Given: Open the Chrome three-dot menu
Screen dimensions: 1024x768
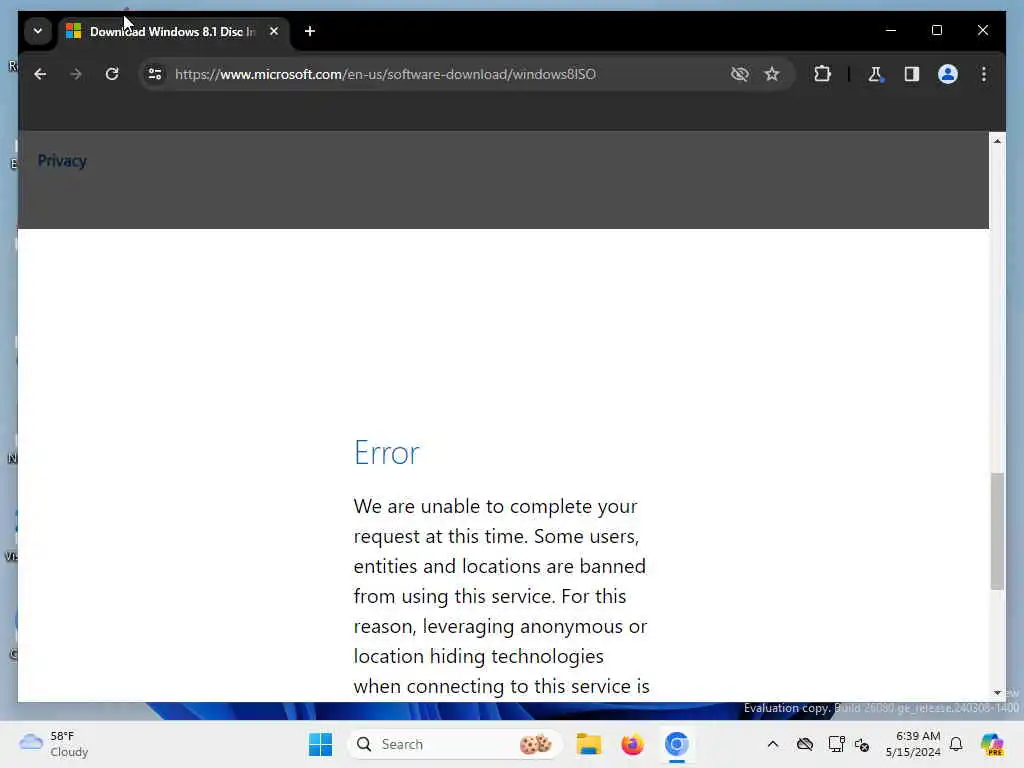Looking at the screenshot, I should coord(984,74).
